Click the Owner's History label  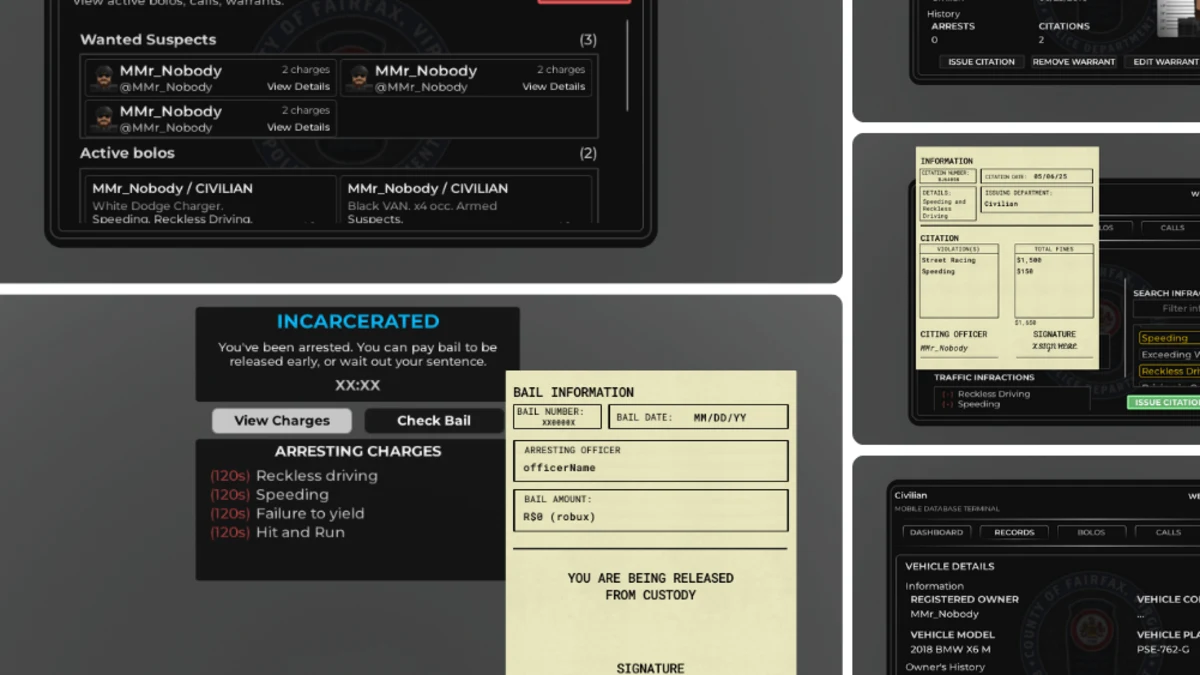pos(945,667)
